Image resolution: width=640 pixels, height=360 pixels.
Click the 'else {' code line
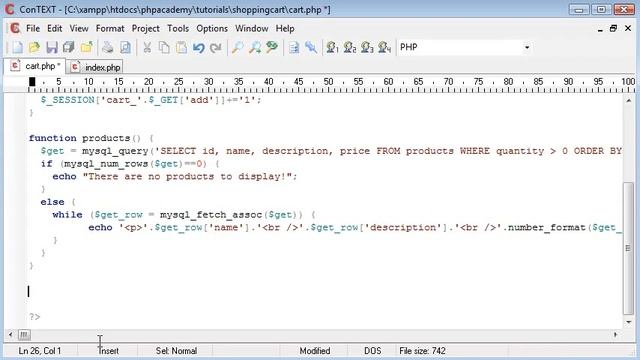click(x=58, y=202)
